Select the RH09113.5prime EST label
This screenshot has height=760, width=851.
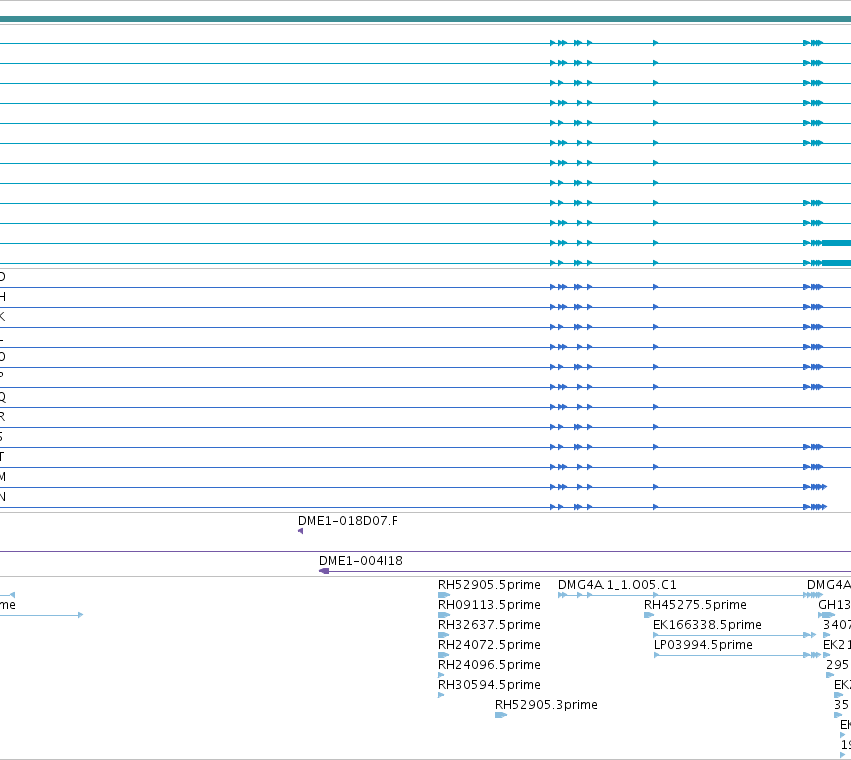point(489,605)
